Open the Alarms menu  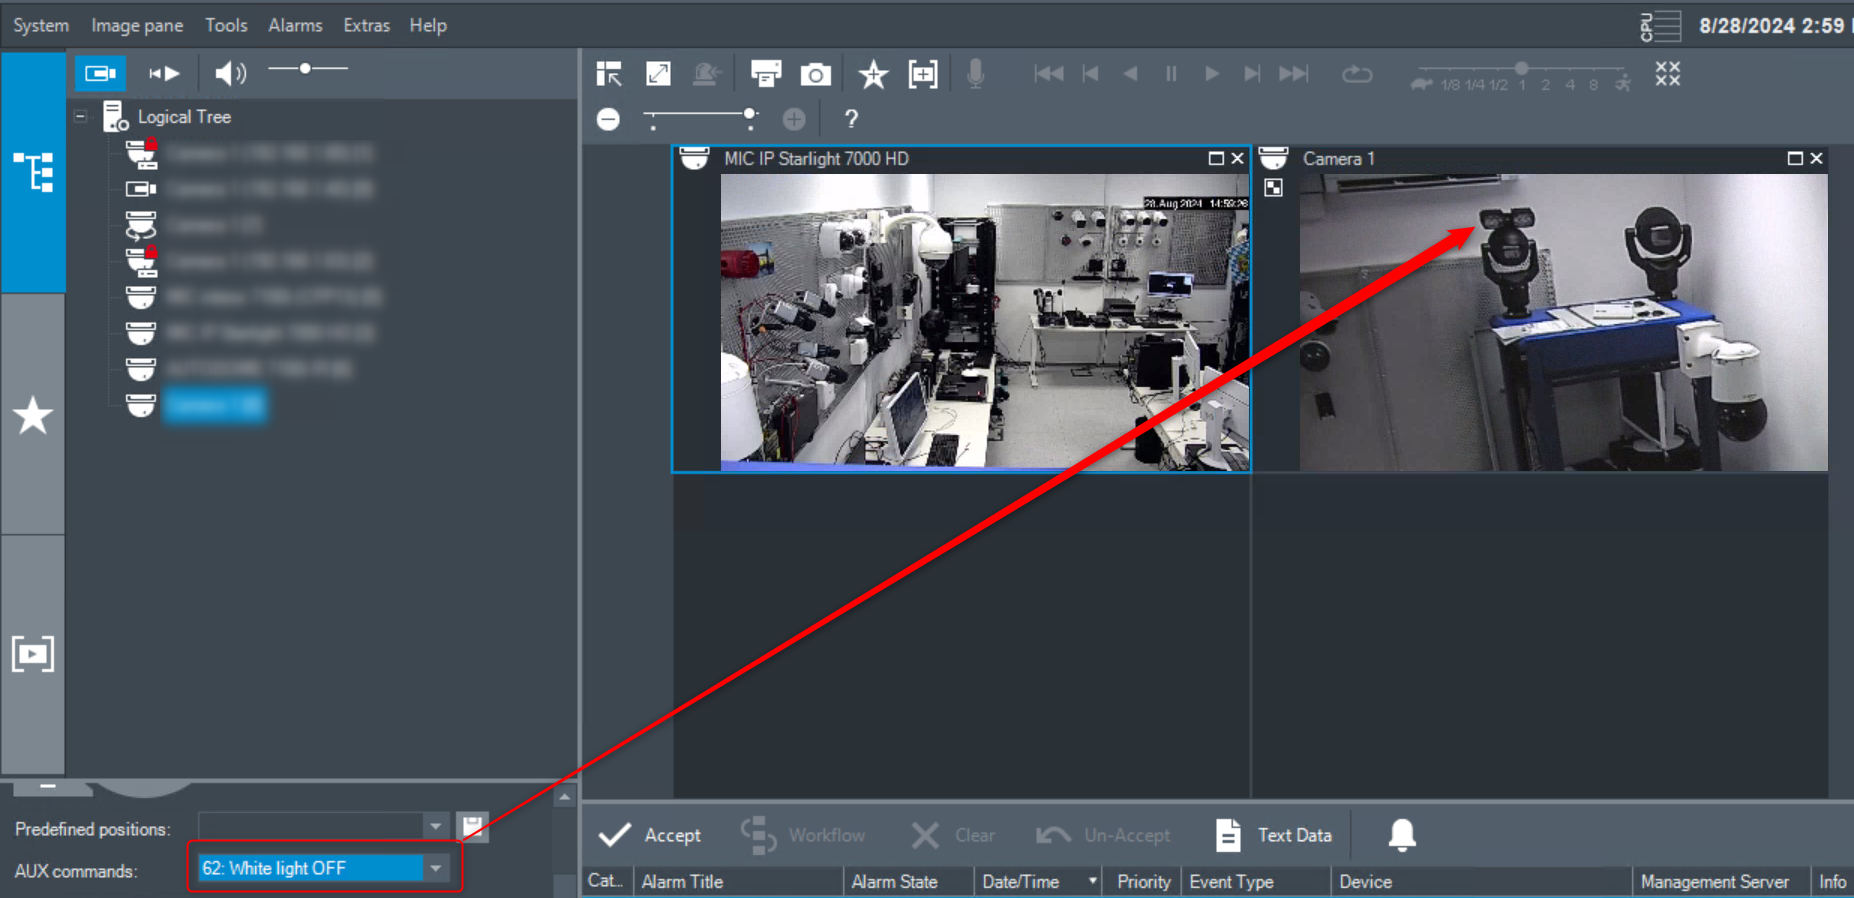point(295,25)
